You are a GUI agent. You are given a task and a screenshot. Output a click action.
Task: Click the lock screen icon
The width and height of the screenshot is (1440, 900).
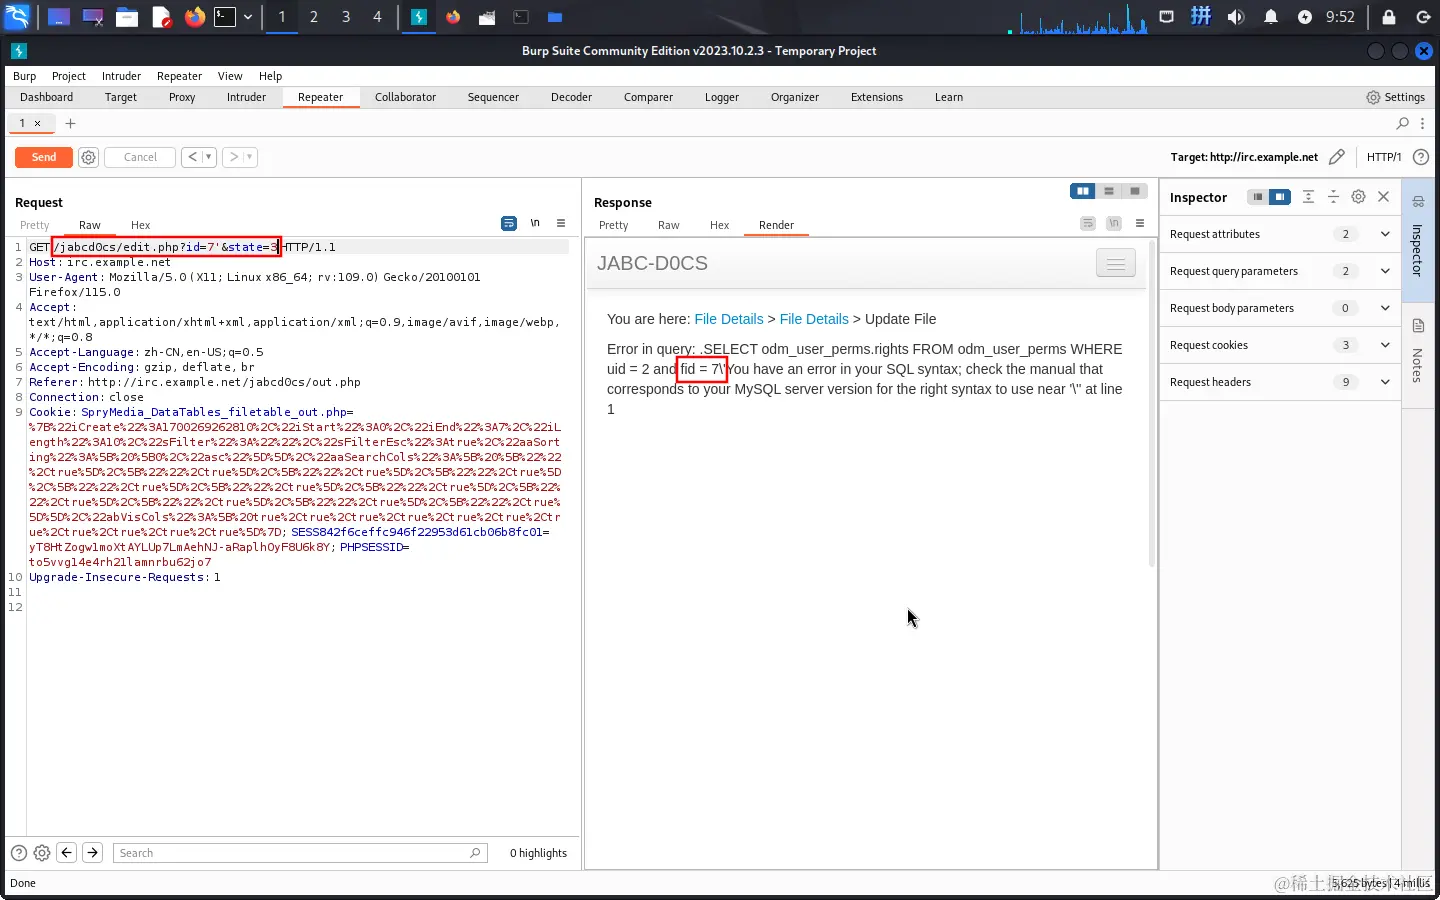coord(1389,17)
